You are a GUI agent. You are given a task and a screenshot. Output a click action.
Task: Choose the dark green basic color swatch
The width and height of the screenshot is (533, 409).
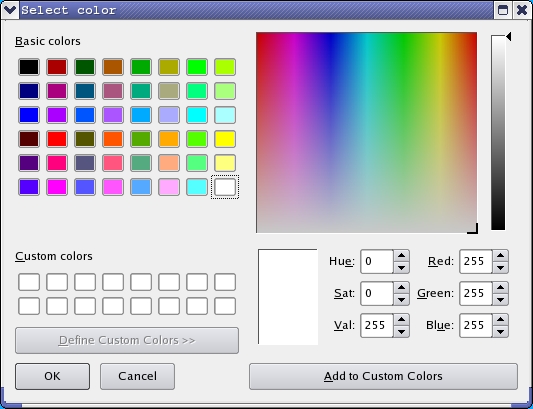click(x=85, y=67)
